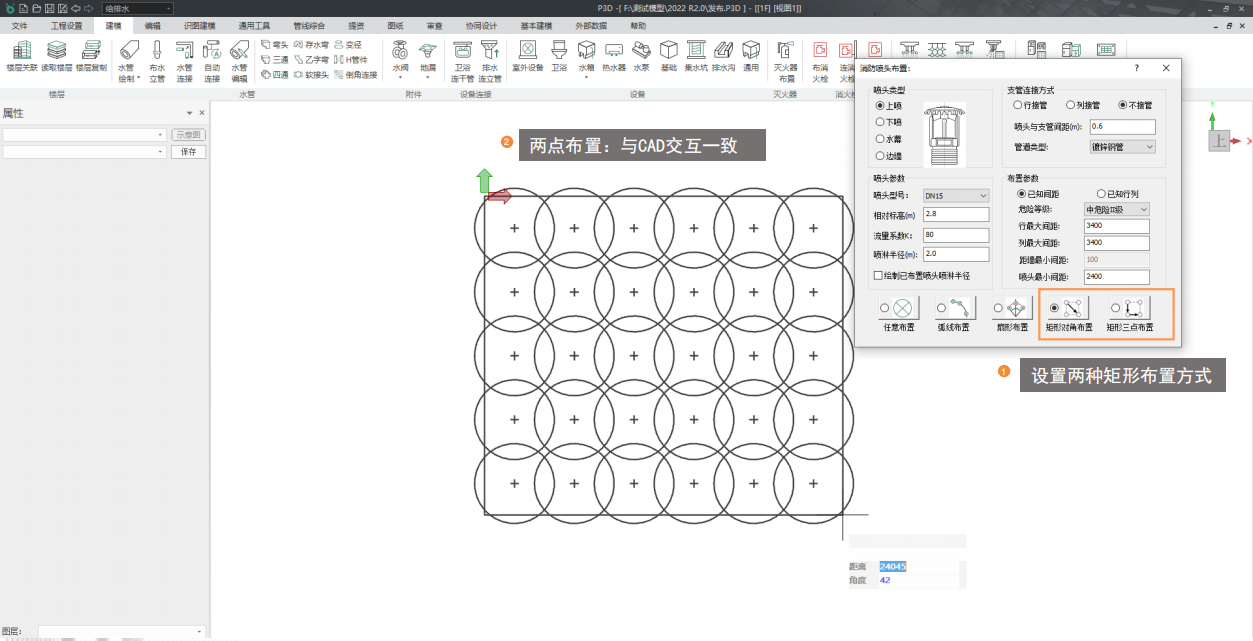
Task: Click the 行最大间距 input field
Action: (1116, 226)
